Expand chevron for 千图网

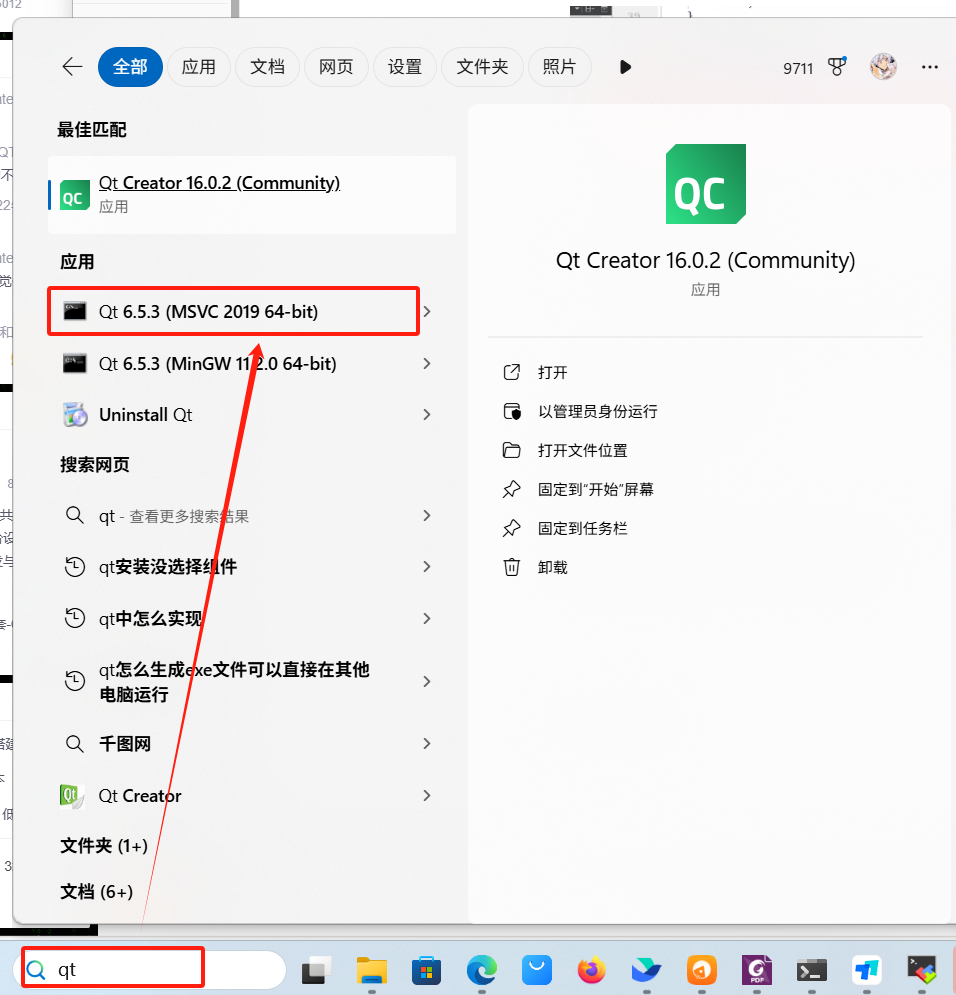click(x=427, y=743)
